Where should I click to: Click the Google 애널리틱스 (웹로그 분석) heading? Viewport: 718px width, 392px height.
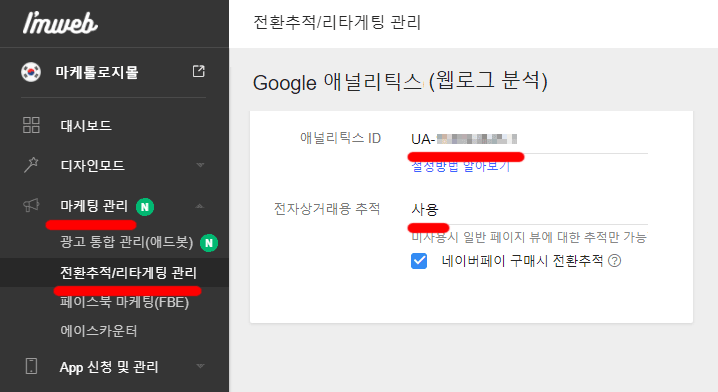coord(400,81)
